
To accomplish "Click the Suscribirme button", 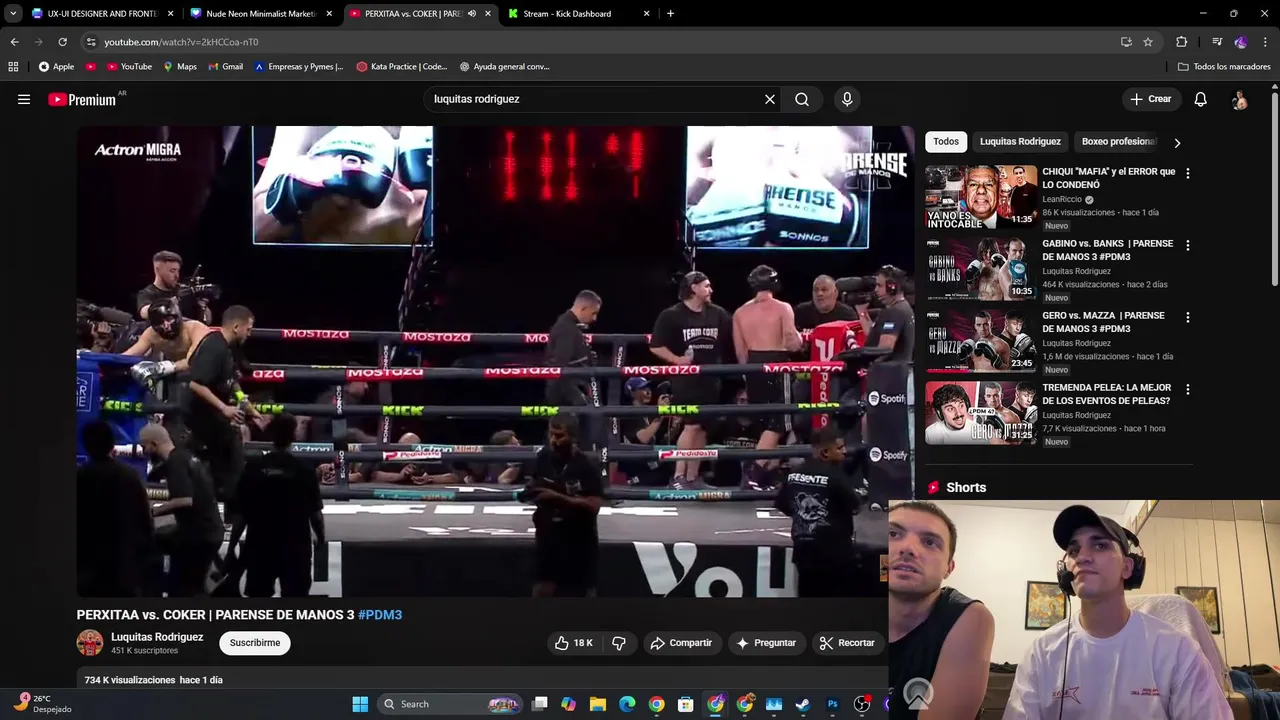I will click(x=255, y=643).
